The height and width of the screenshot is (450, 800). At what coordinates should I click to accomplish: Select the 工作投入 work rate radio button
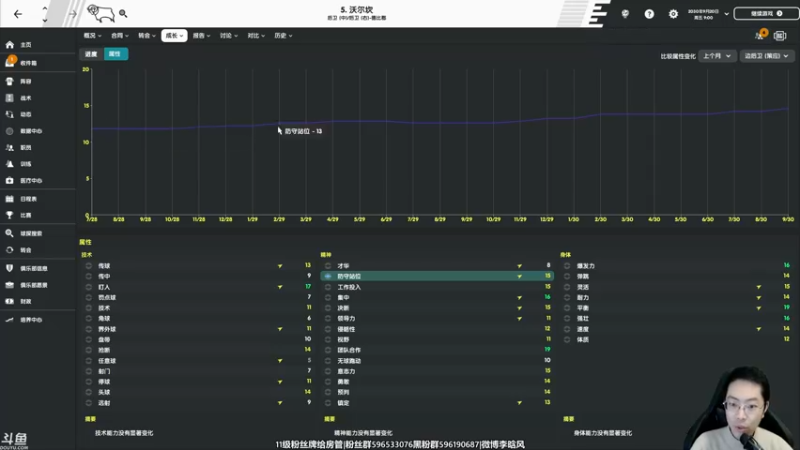tap(328, 287)
